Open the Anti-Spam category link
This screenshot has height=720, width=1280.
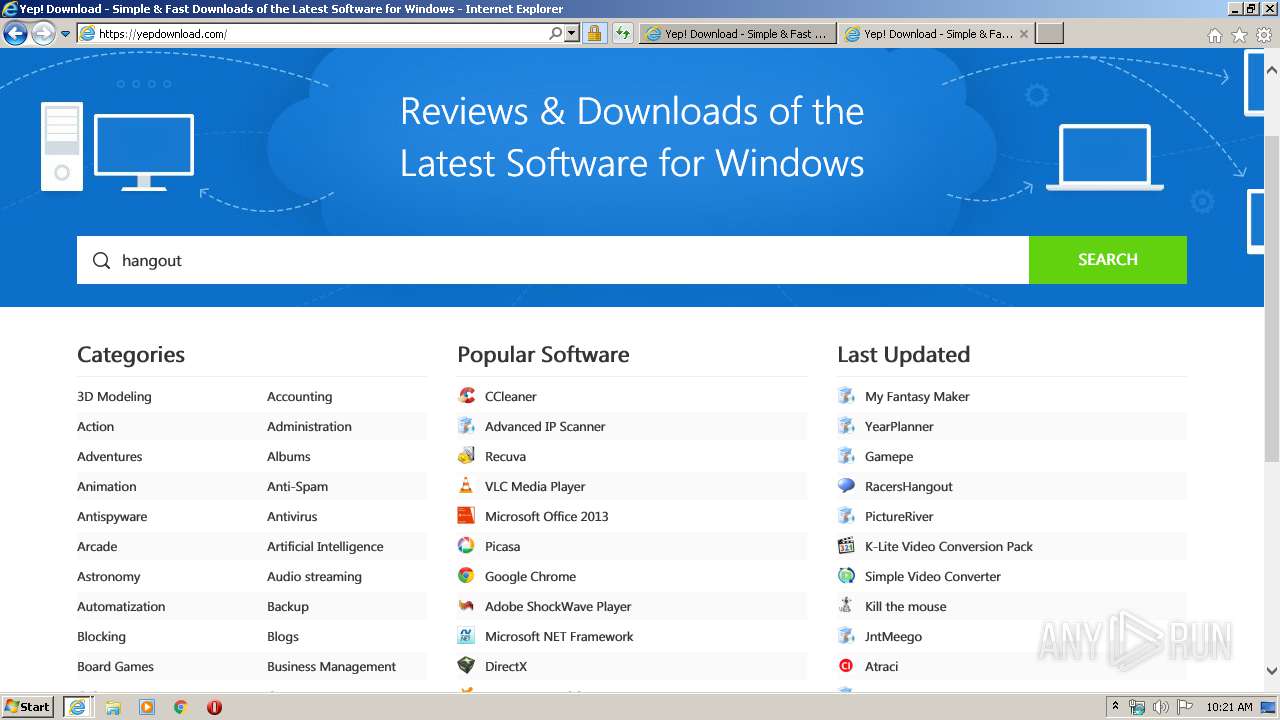tap(297, 486)
